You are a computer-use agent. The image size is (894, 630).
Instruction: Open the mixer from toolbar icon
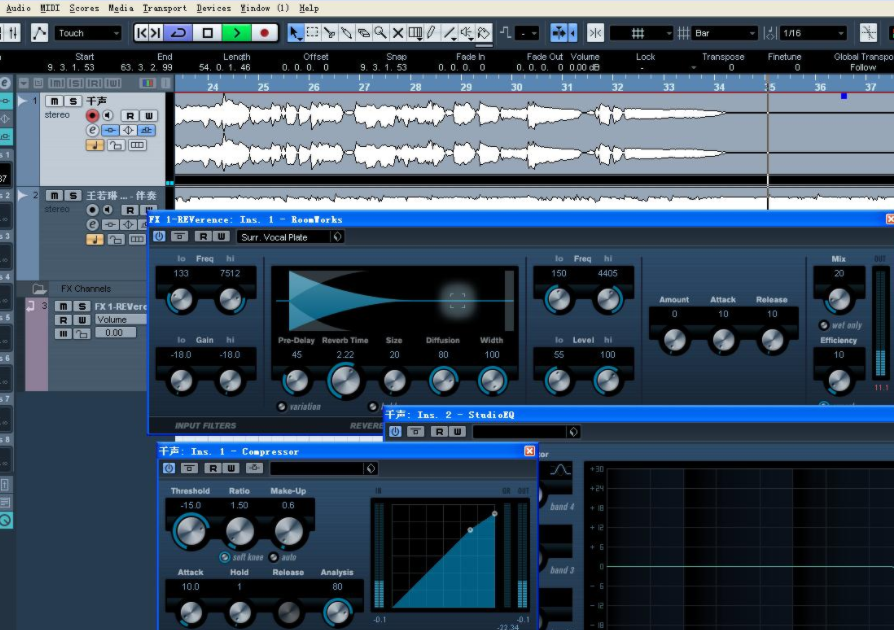[x=13, y=32]
